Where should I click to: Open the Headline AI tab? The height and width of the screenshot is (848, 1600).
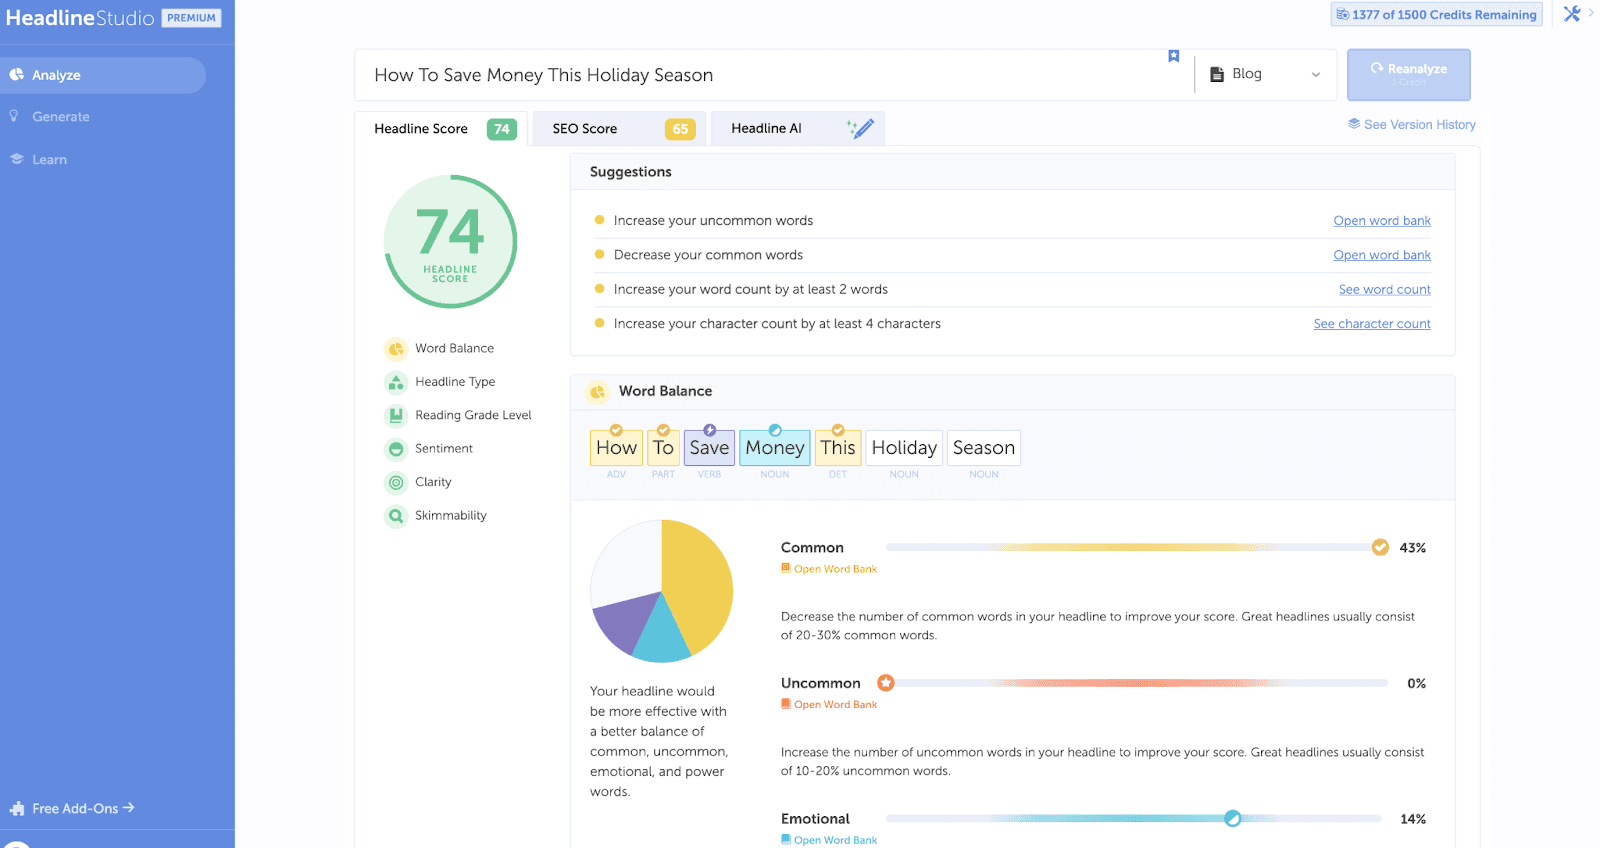point(797,129)
